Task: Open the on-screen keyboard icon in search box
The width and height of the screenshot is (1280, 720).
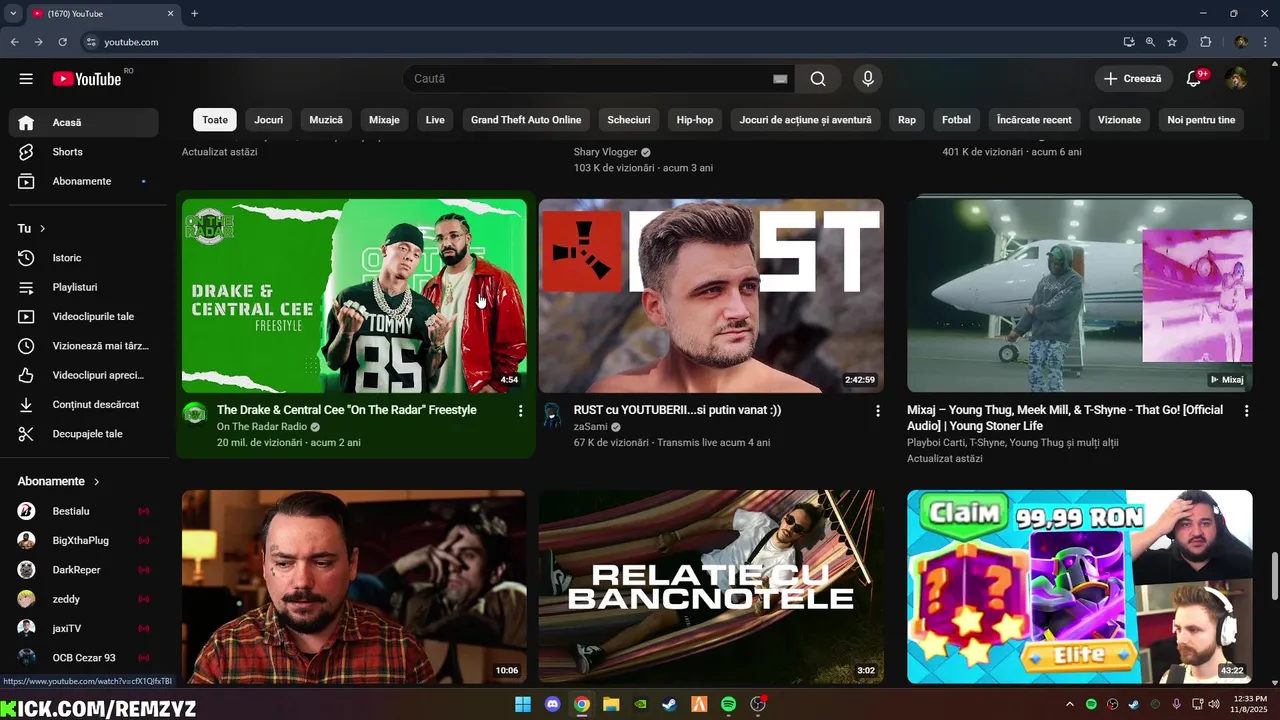Action: point(780,79)
